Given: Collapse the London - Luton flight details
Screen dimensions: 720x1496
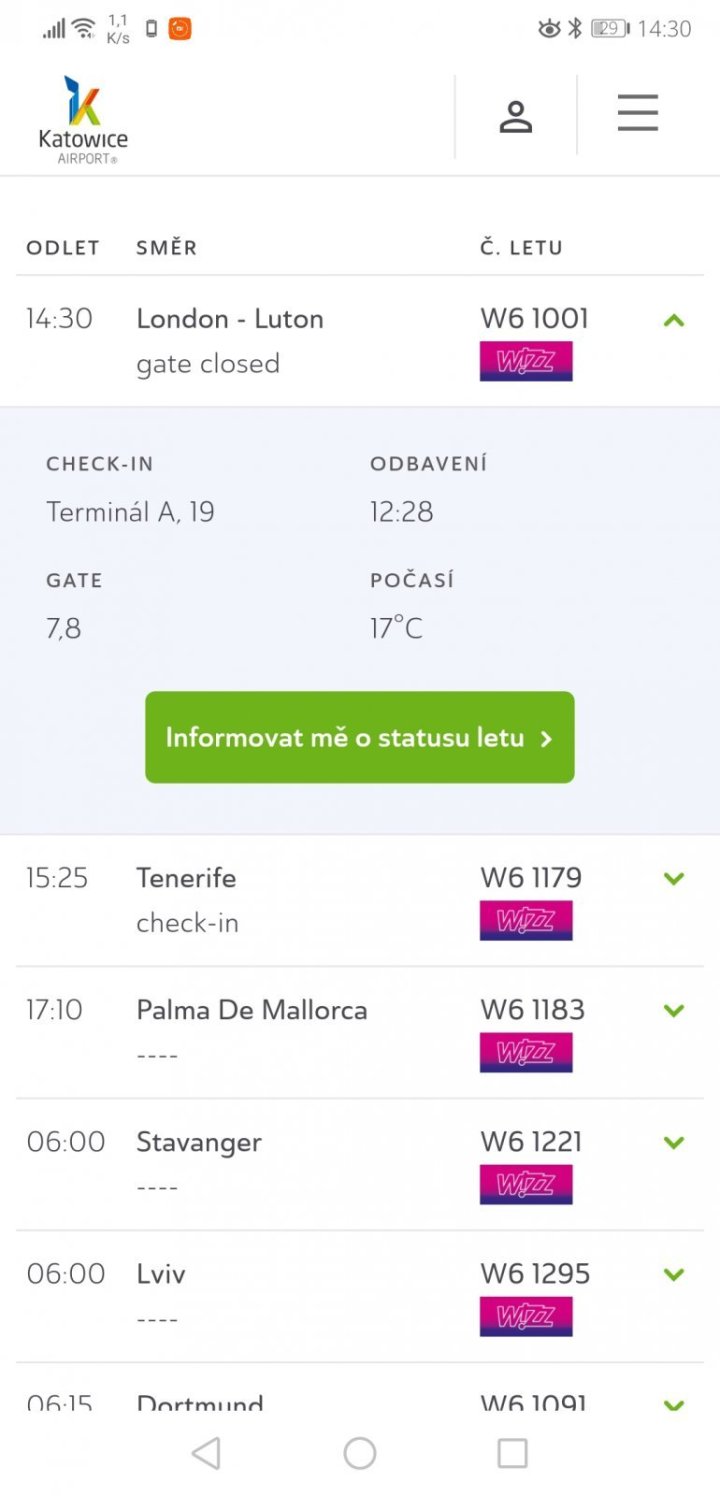Looking at the screenshot, I should point(674,321).
